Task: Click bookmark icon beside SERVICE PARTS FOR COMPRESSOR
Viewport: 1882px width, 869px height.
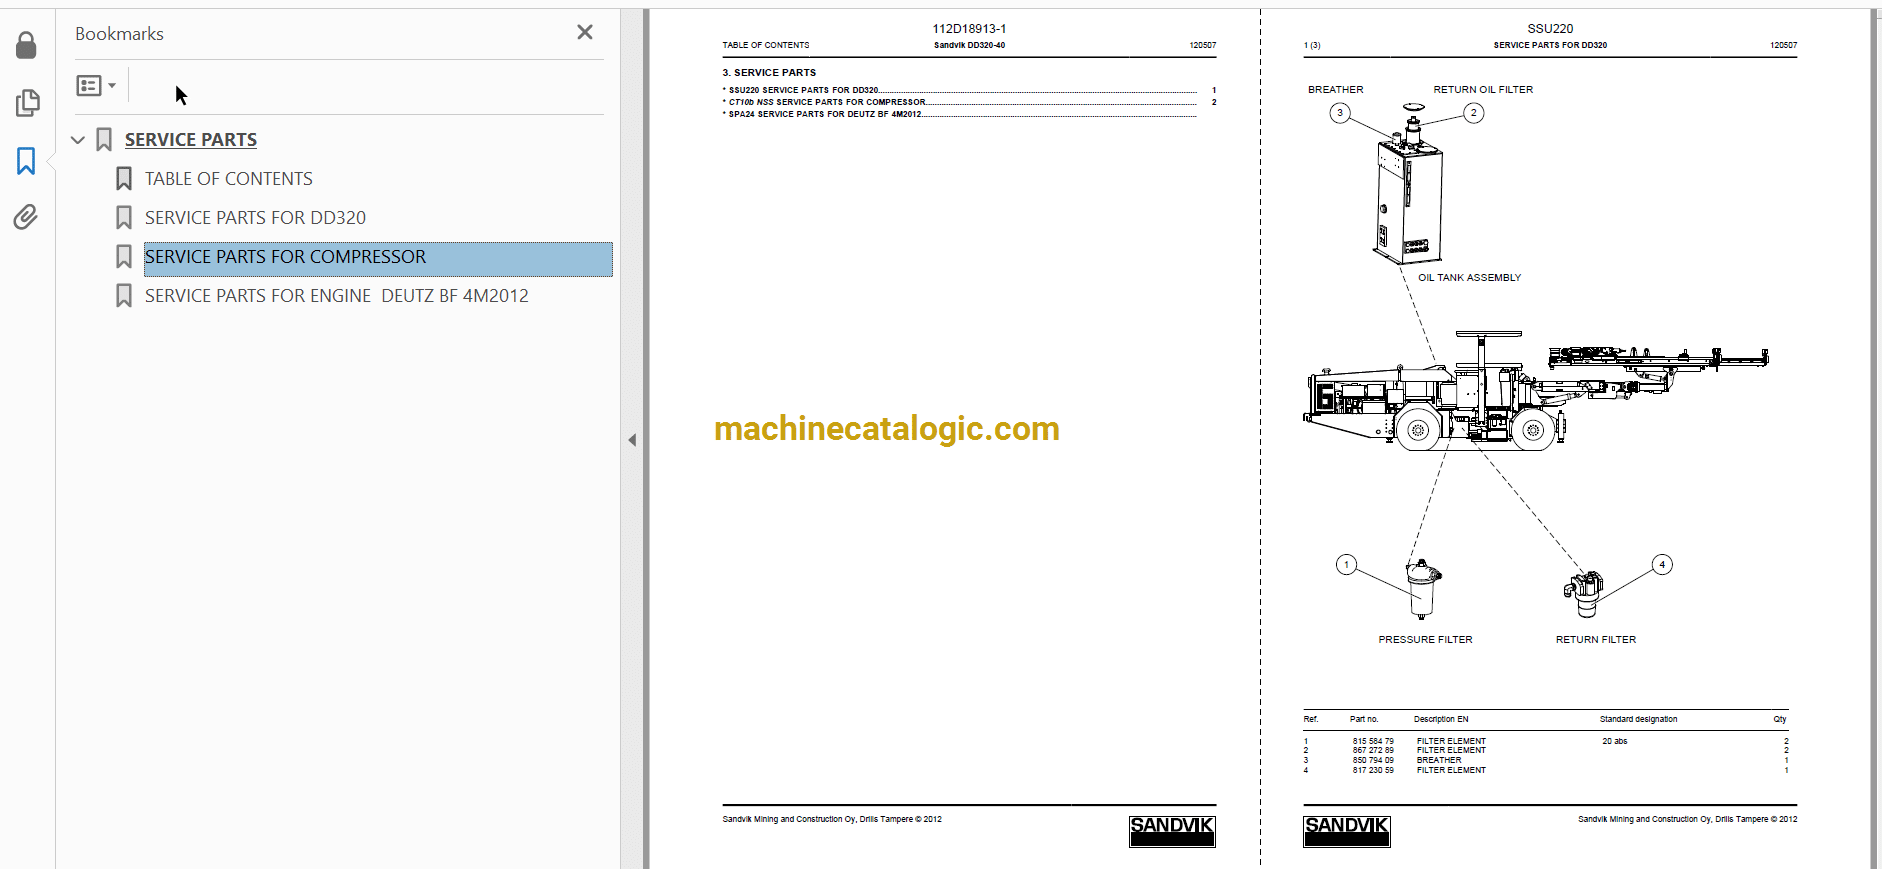Action: point(124,257)
